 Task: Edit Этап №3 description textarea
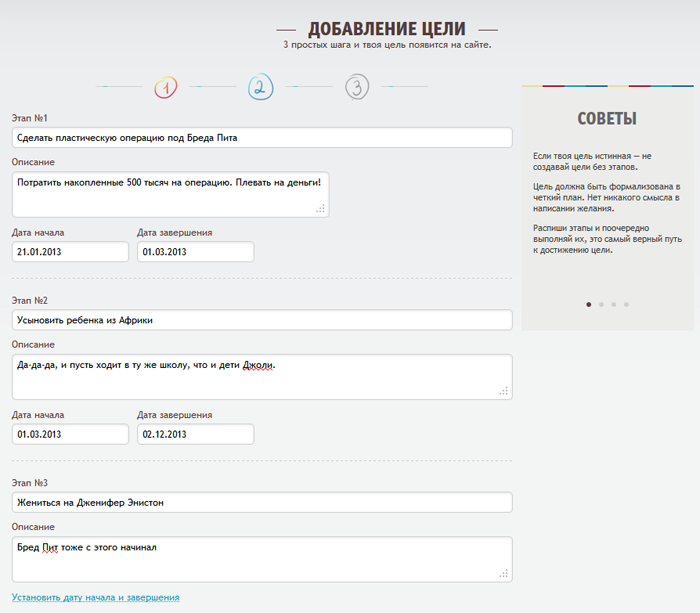[x=262, y=559]
